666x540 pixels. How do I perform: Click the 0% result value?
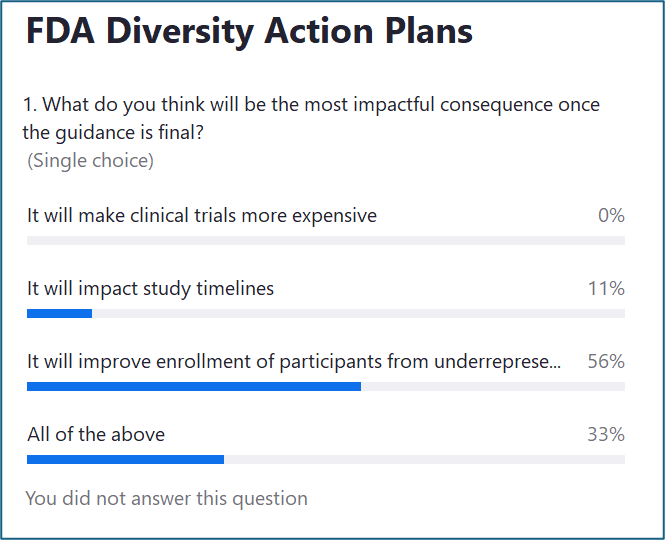click(611, 215)
